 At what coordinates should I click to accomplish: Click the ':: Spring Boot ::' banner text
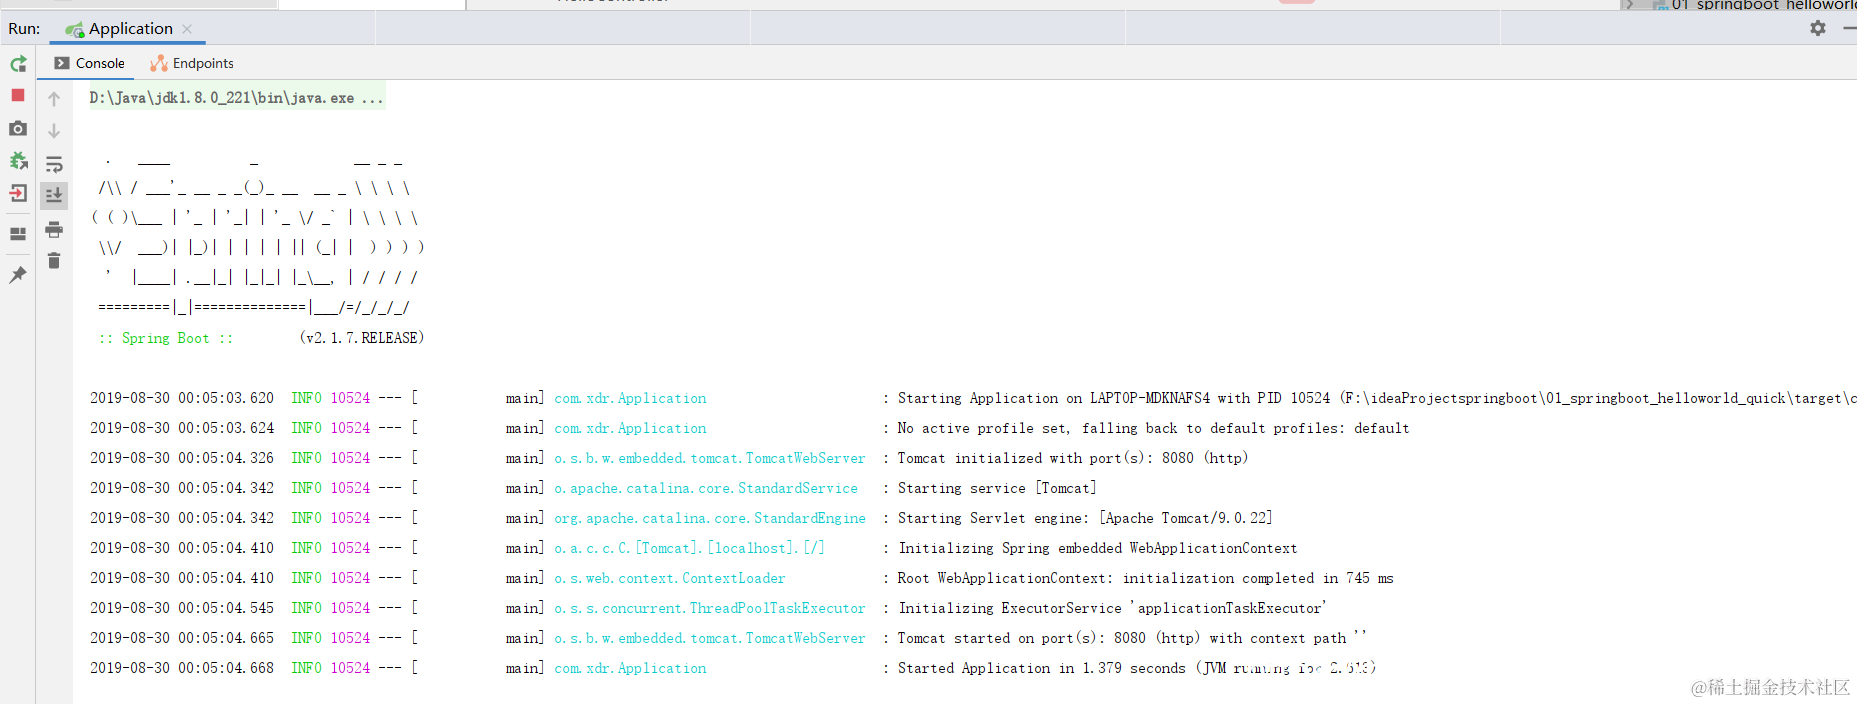coord(166,338)
